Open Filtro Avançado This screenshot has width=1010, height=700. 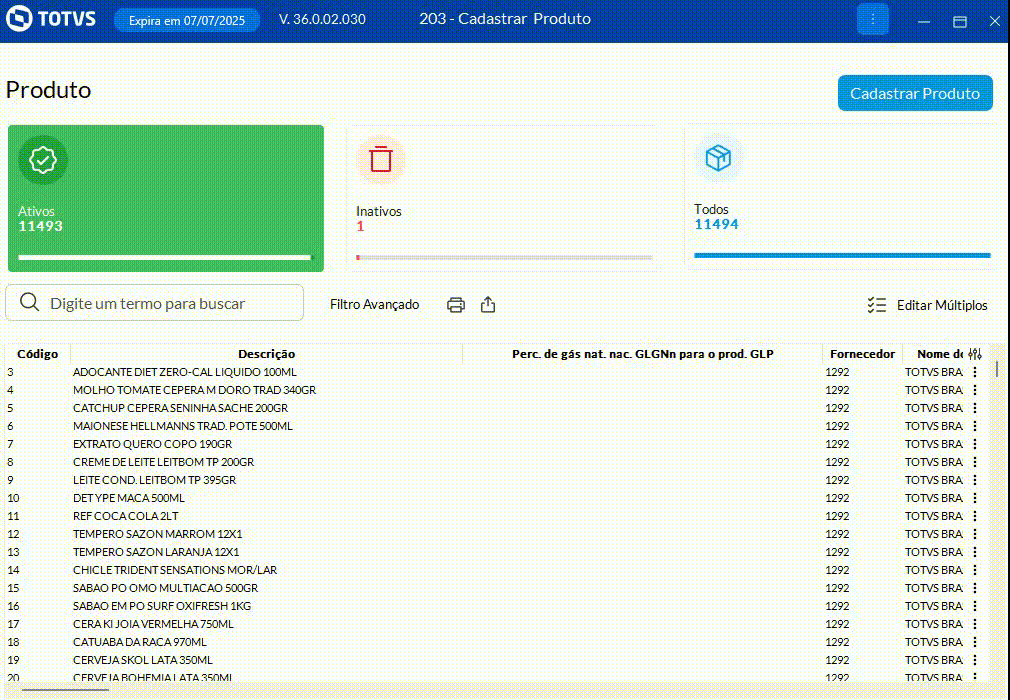pos(374,305)
